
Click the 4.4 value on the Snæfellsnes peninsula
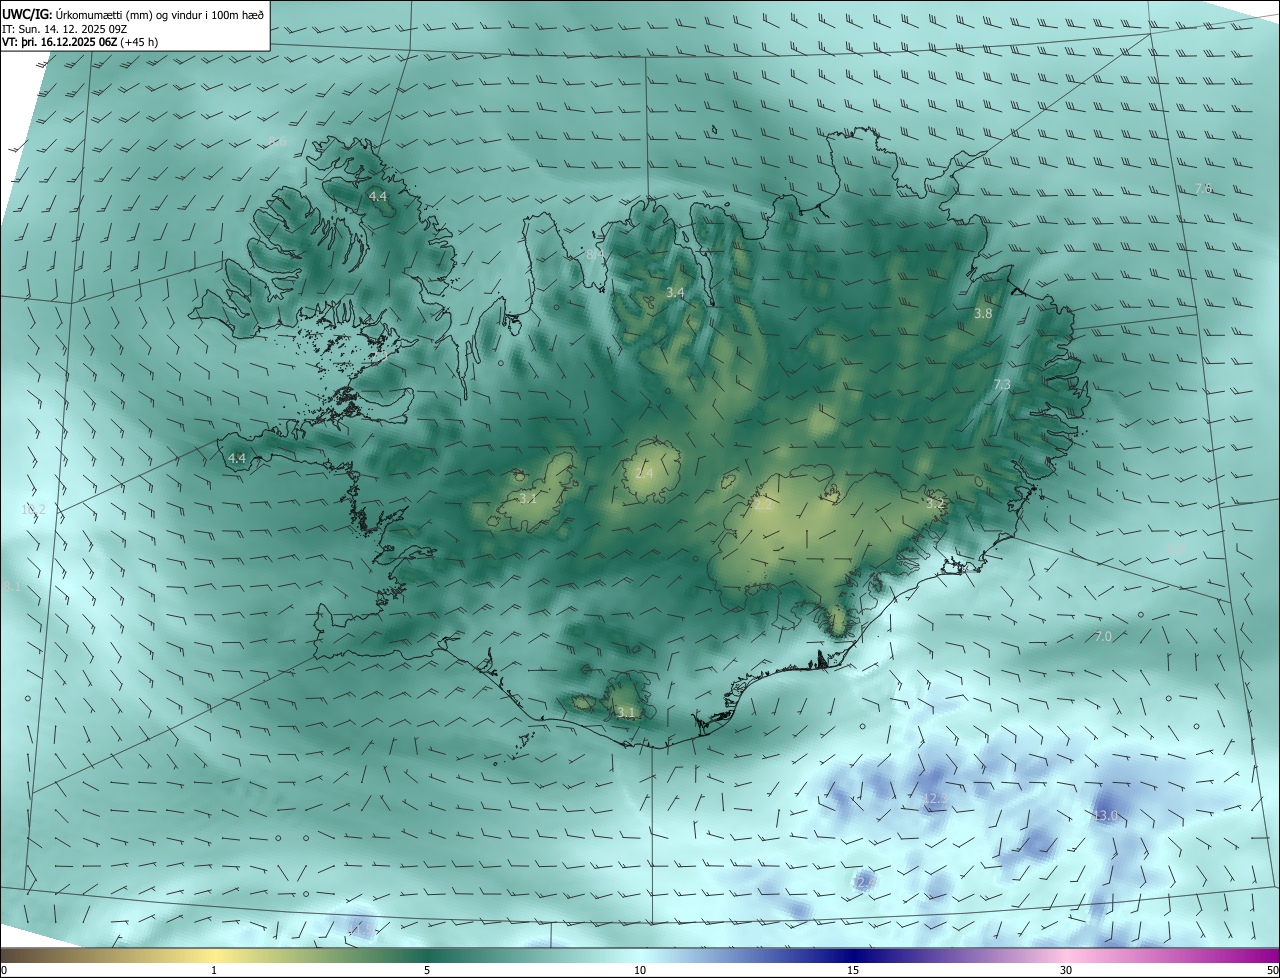click(x=237, y=458)
